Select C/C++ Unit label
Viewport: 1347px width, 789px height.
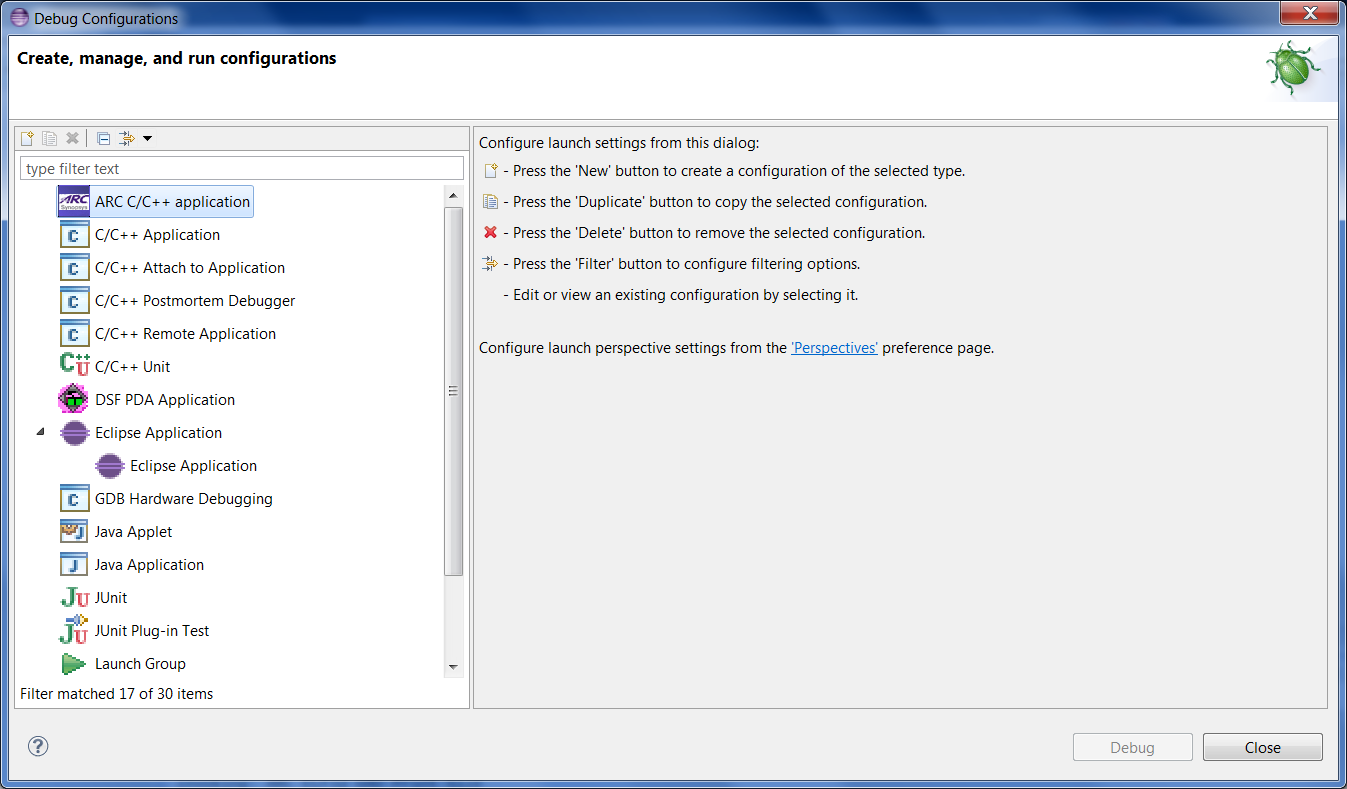tap(132, 366)
